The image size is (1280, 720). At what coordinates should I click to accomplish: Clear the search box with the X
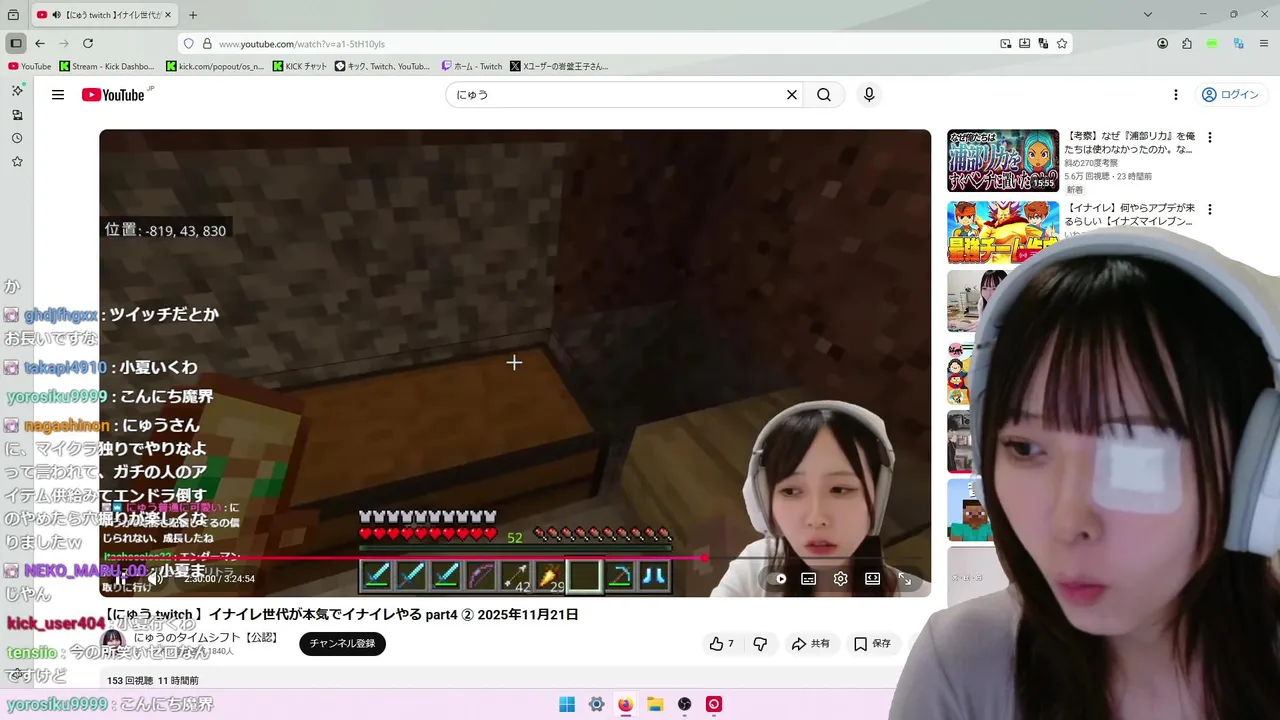pyautogui.click(x=792, y=95)
